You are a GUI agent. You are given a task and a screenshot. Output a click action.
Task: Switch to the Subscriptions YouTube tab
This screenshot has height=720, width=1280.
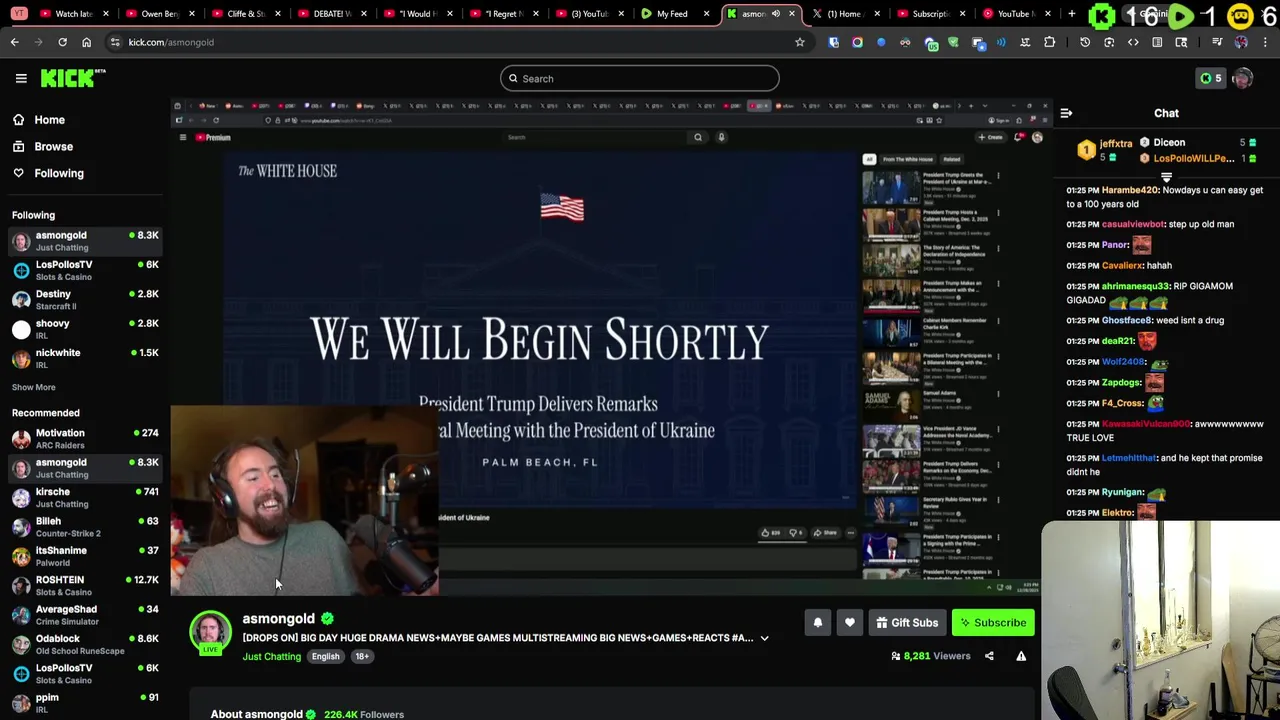(929, 14)
